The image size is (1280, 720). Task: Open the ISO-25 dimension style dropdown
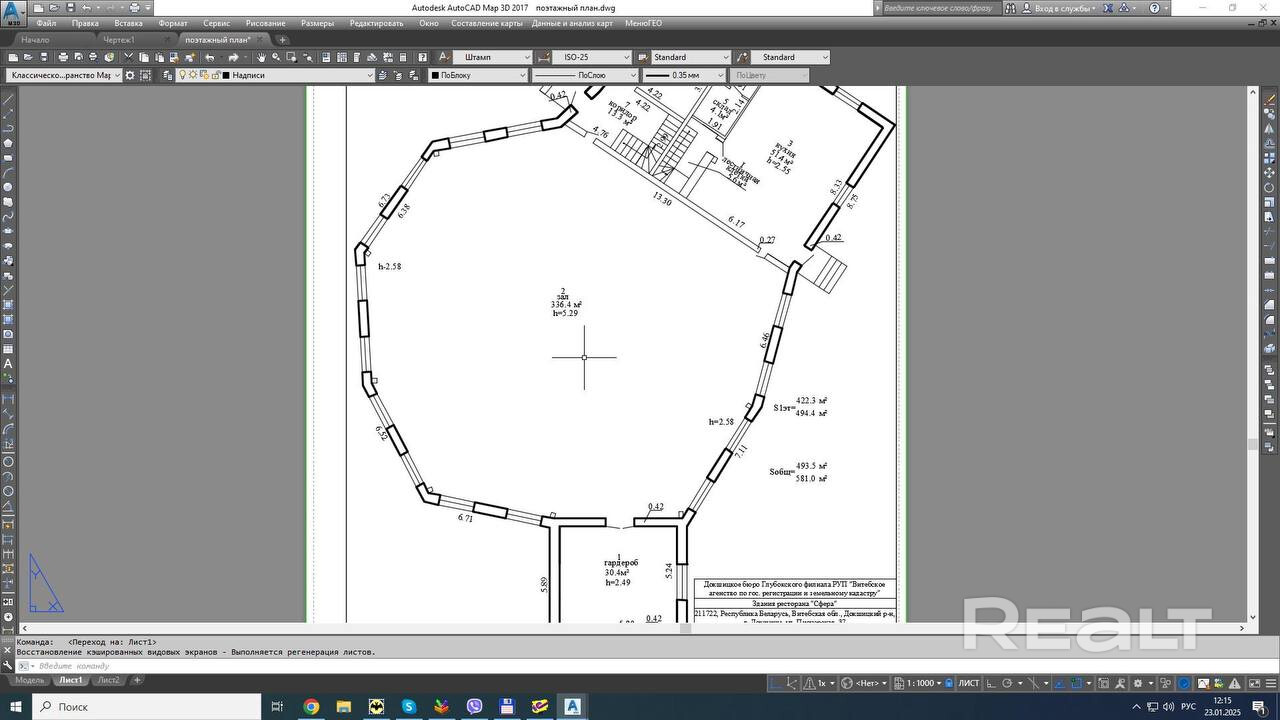[626, 57]
